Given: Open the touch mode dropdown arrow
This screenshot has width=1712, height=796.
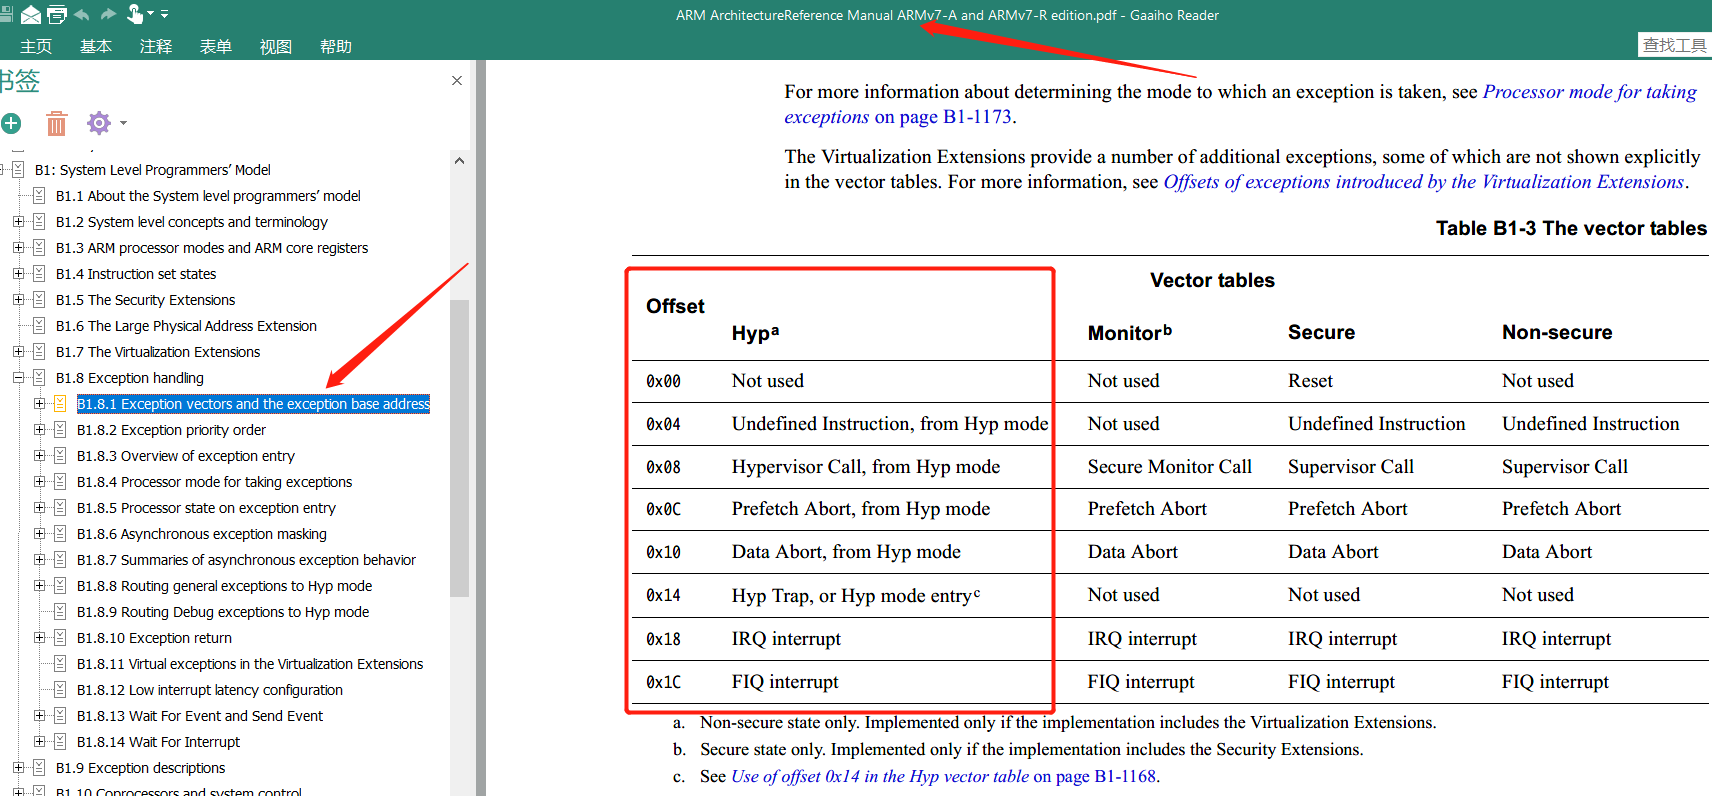Looking at the screenshot, I should point(151,14).
